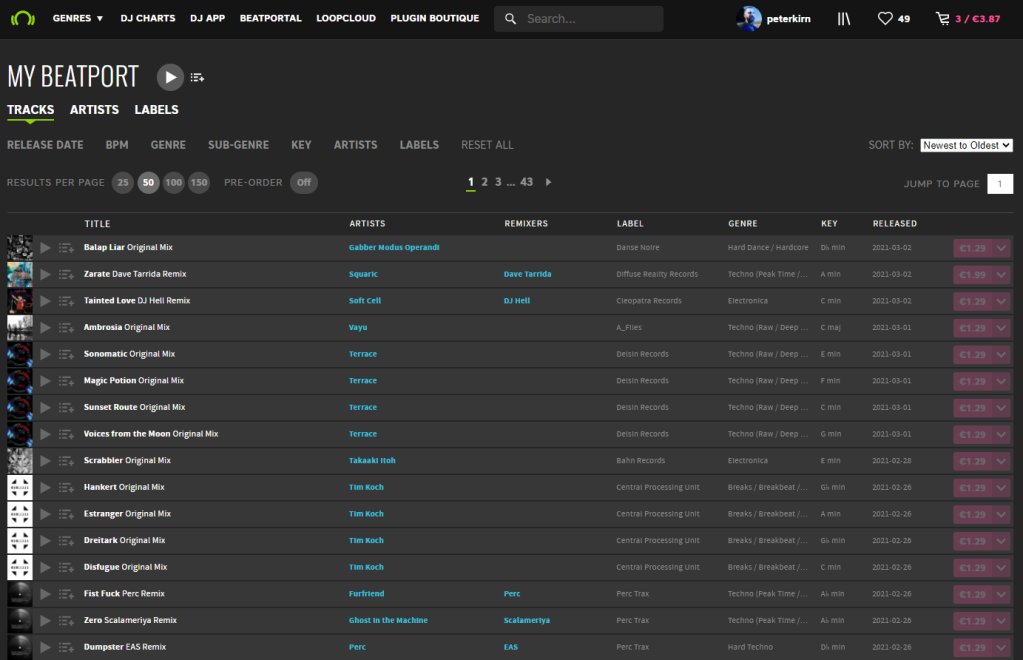Set results per page to 25
The width and height of the screenshot is (1023, 660).
(x=123, y=183)
